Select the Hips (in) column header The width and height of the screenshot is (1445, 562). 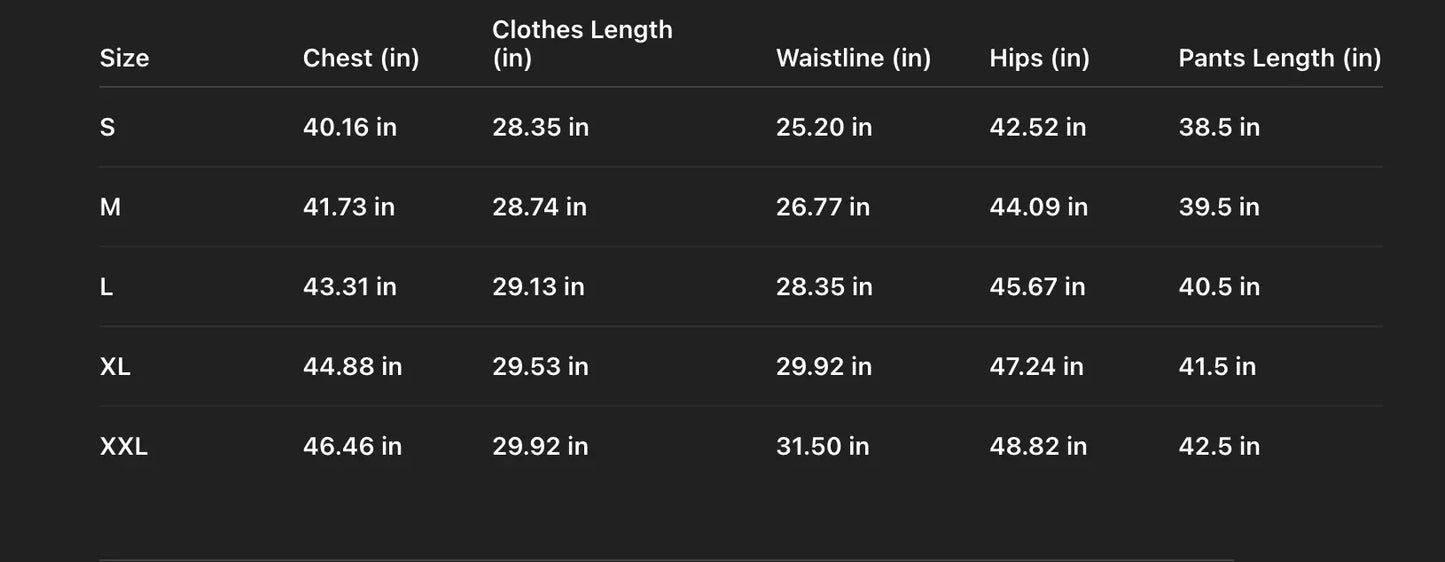[1039, 58]
